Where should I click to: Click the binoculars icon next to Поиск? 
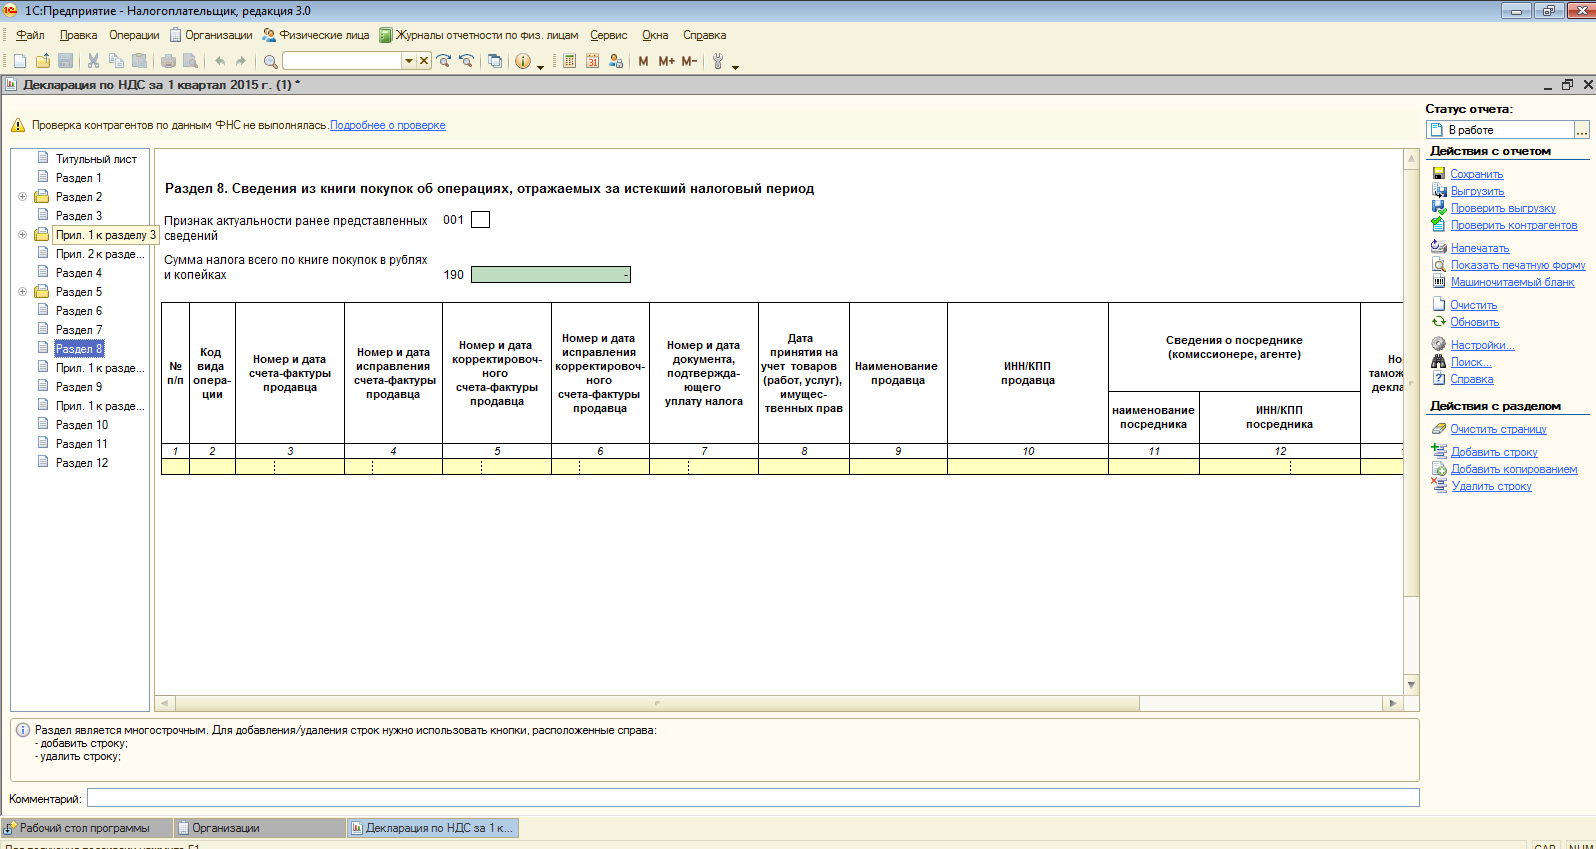(x=1438, y=362)
